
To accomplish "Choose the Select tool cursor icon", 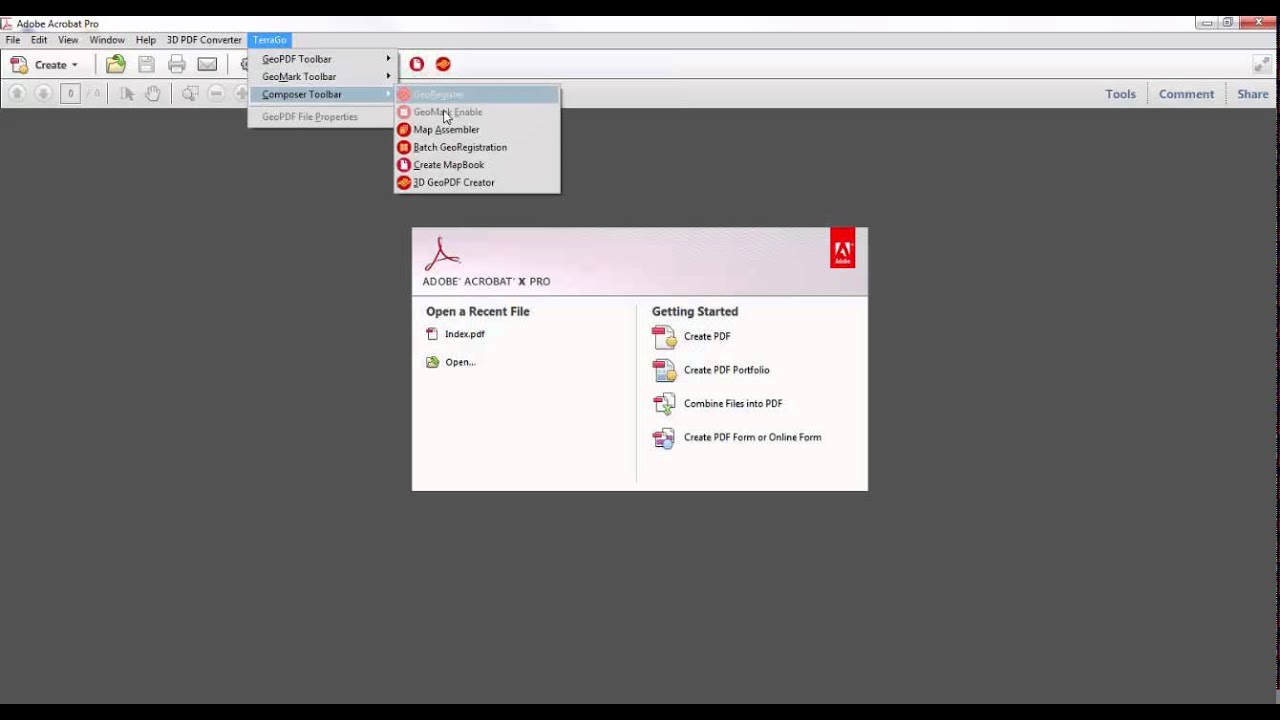I will pyautogui.click(x=127, y=93).
